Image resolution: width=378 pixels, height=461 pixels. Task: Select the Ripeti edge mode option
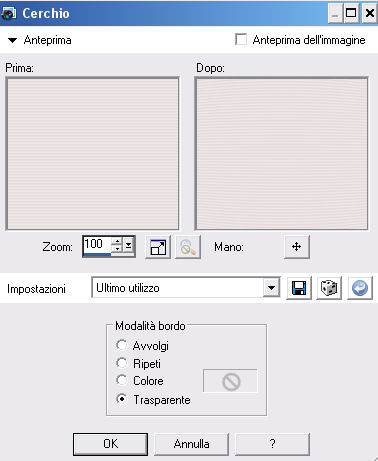[x=121, y=363]
